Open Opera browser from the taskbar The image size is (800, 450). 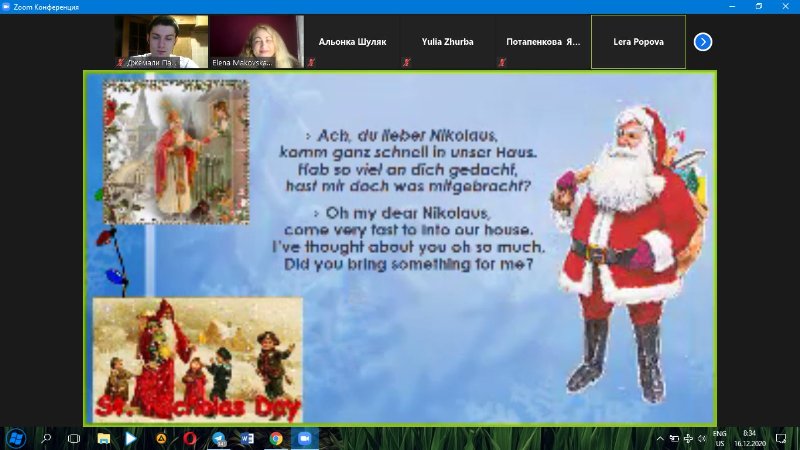pos(190,438)
